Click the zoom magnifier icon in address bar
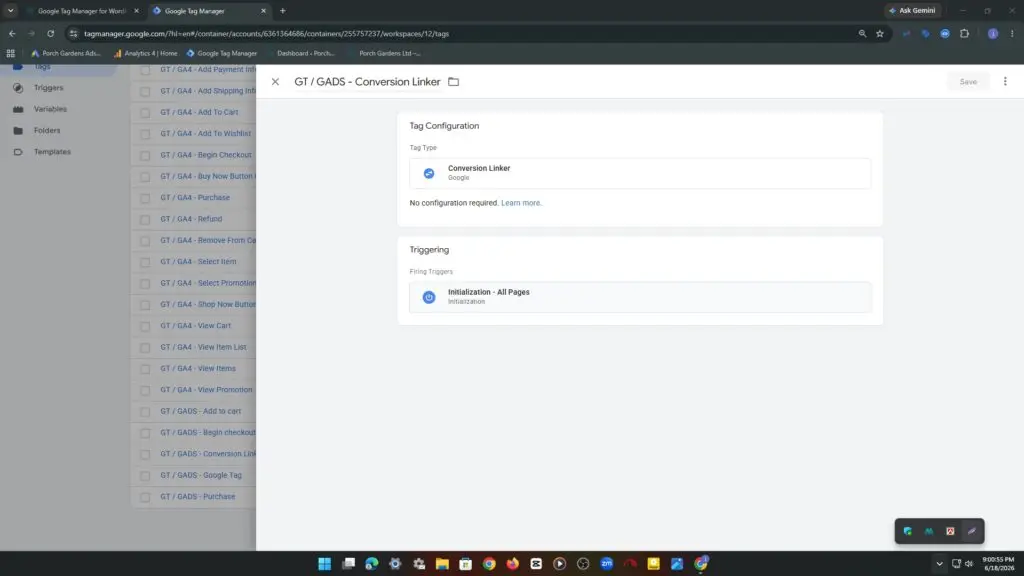1024x576 pixels. point(862,33)
